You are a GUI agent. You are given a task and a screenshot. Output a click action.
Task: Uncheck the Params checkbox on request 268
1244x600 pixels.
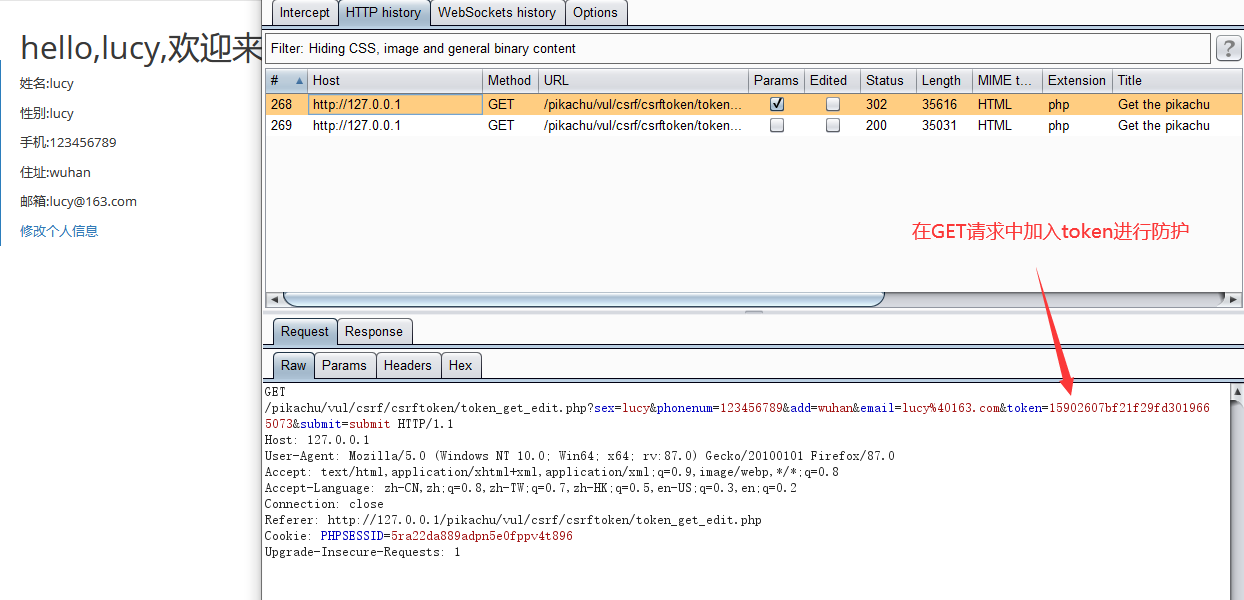point(775,103)
